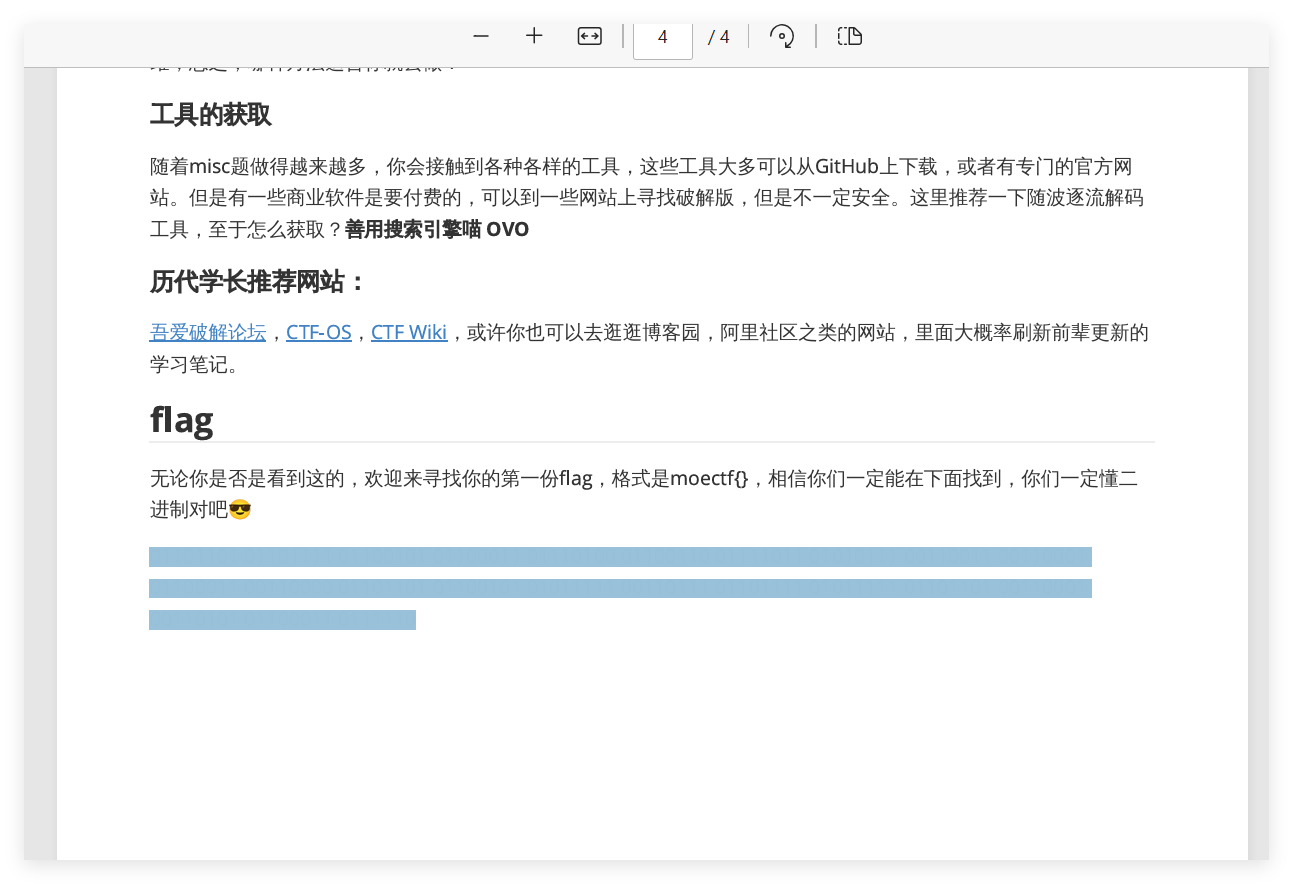1293x884 pixels.
Task: Click the flag heading
Action: (182, 419)
